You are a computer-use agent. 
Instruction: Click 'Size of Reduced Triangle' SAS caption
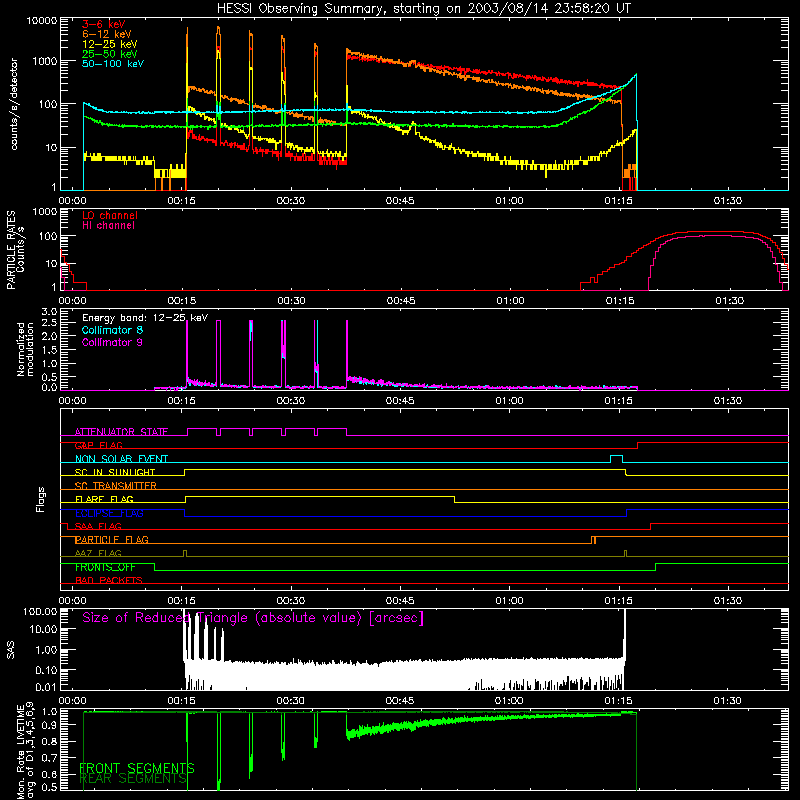pyautogui.click(x=253, y=618)
